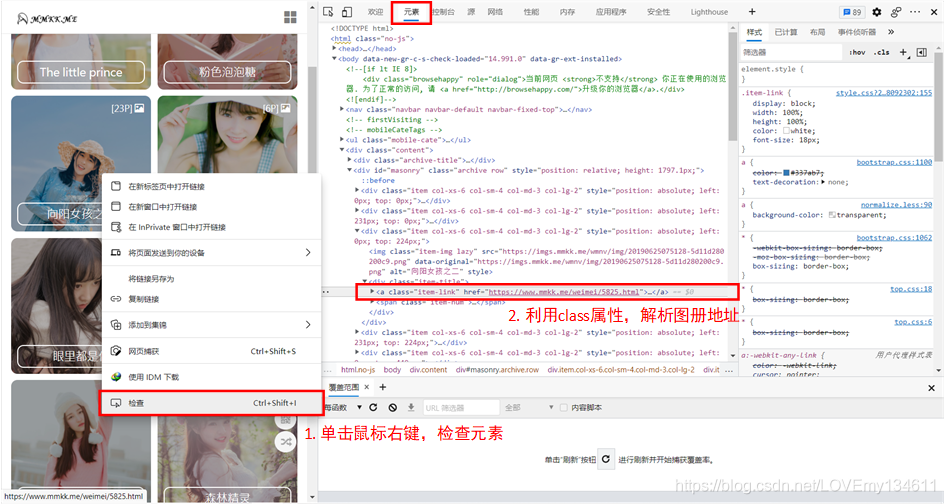Click the shuffle icon on the webpage
945x504 pixels.
point(286,442)
